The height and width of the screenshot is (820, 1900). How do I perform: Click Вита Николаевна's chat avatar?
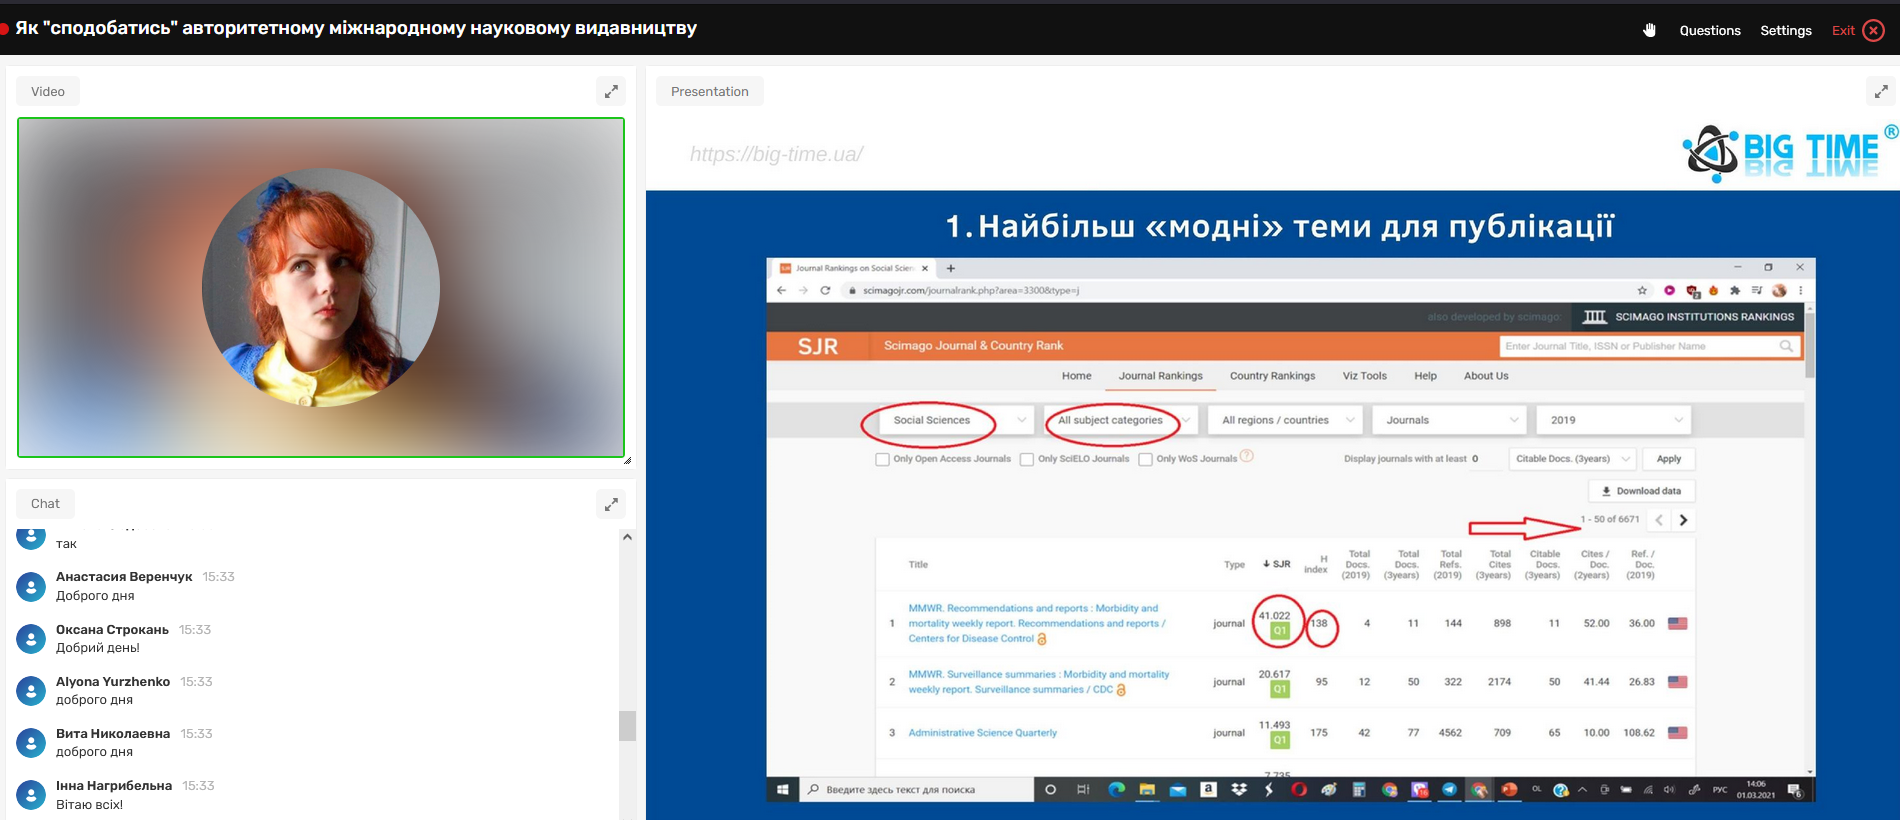31,742
